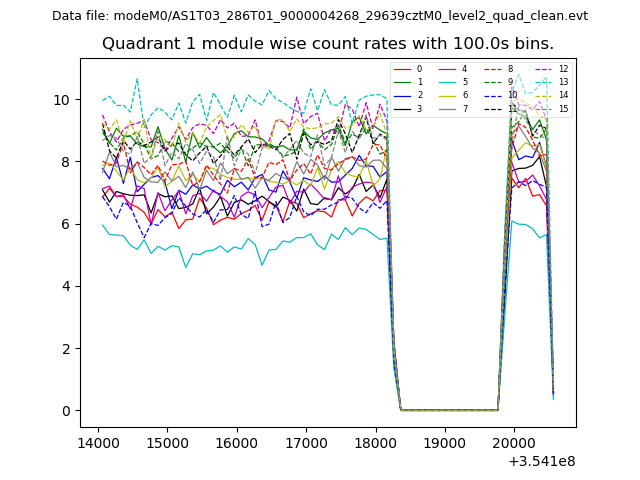The width and height of the screenshot is (640, 480).
Task: Click the x-axis tick label 14000
Action: pyautogui.click(x=97, y=442)
